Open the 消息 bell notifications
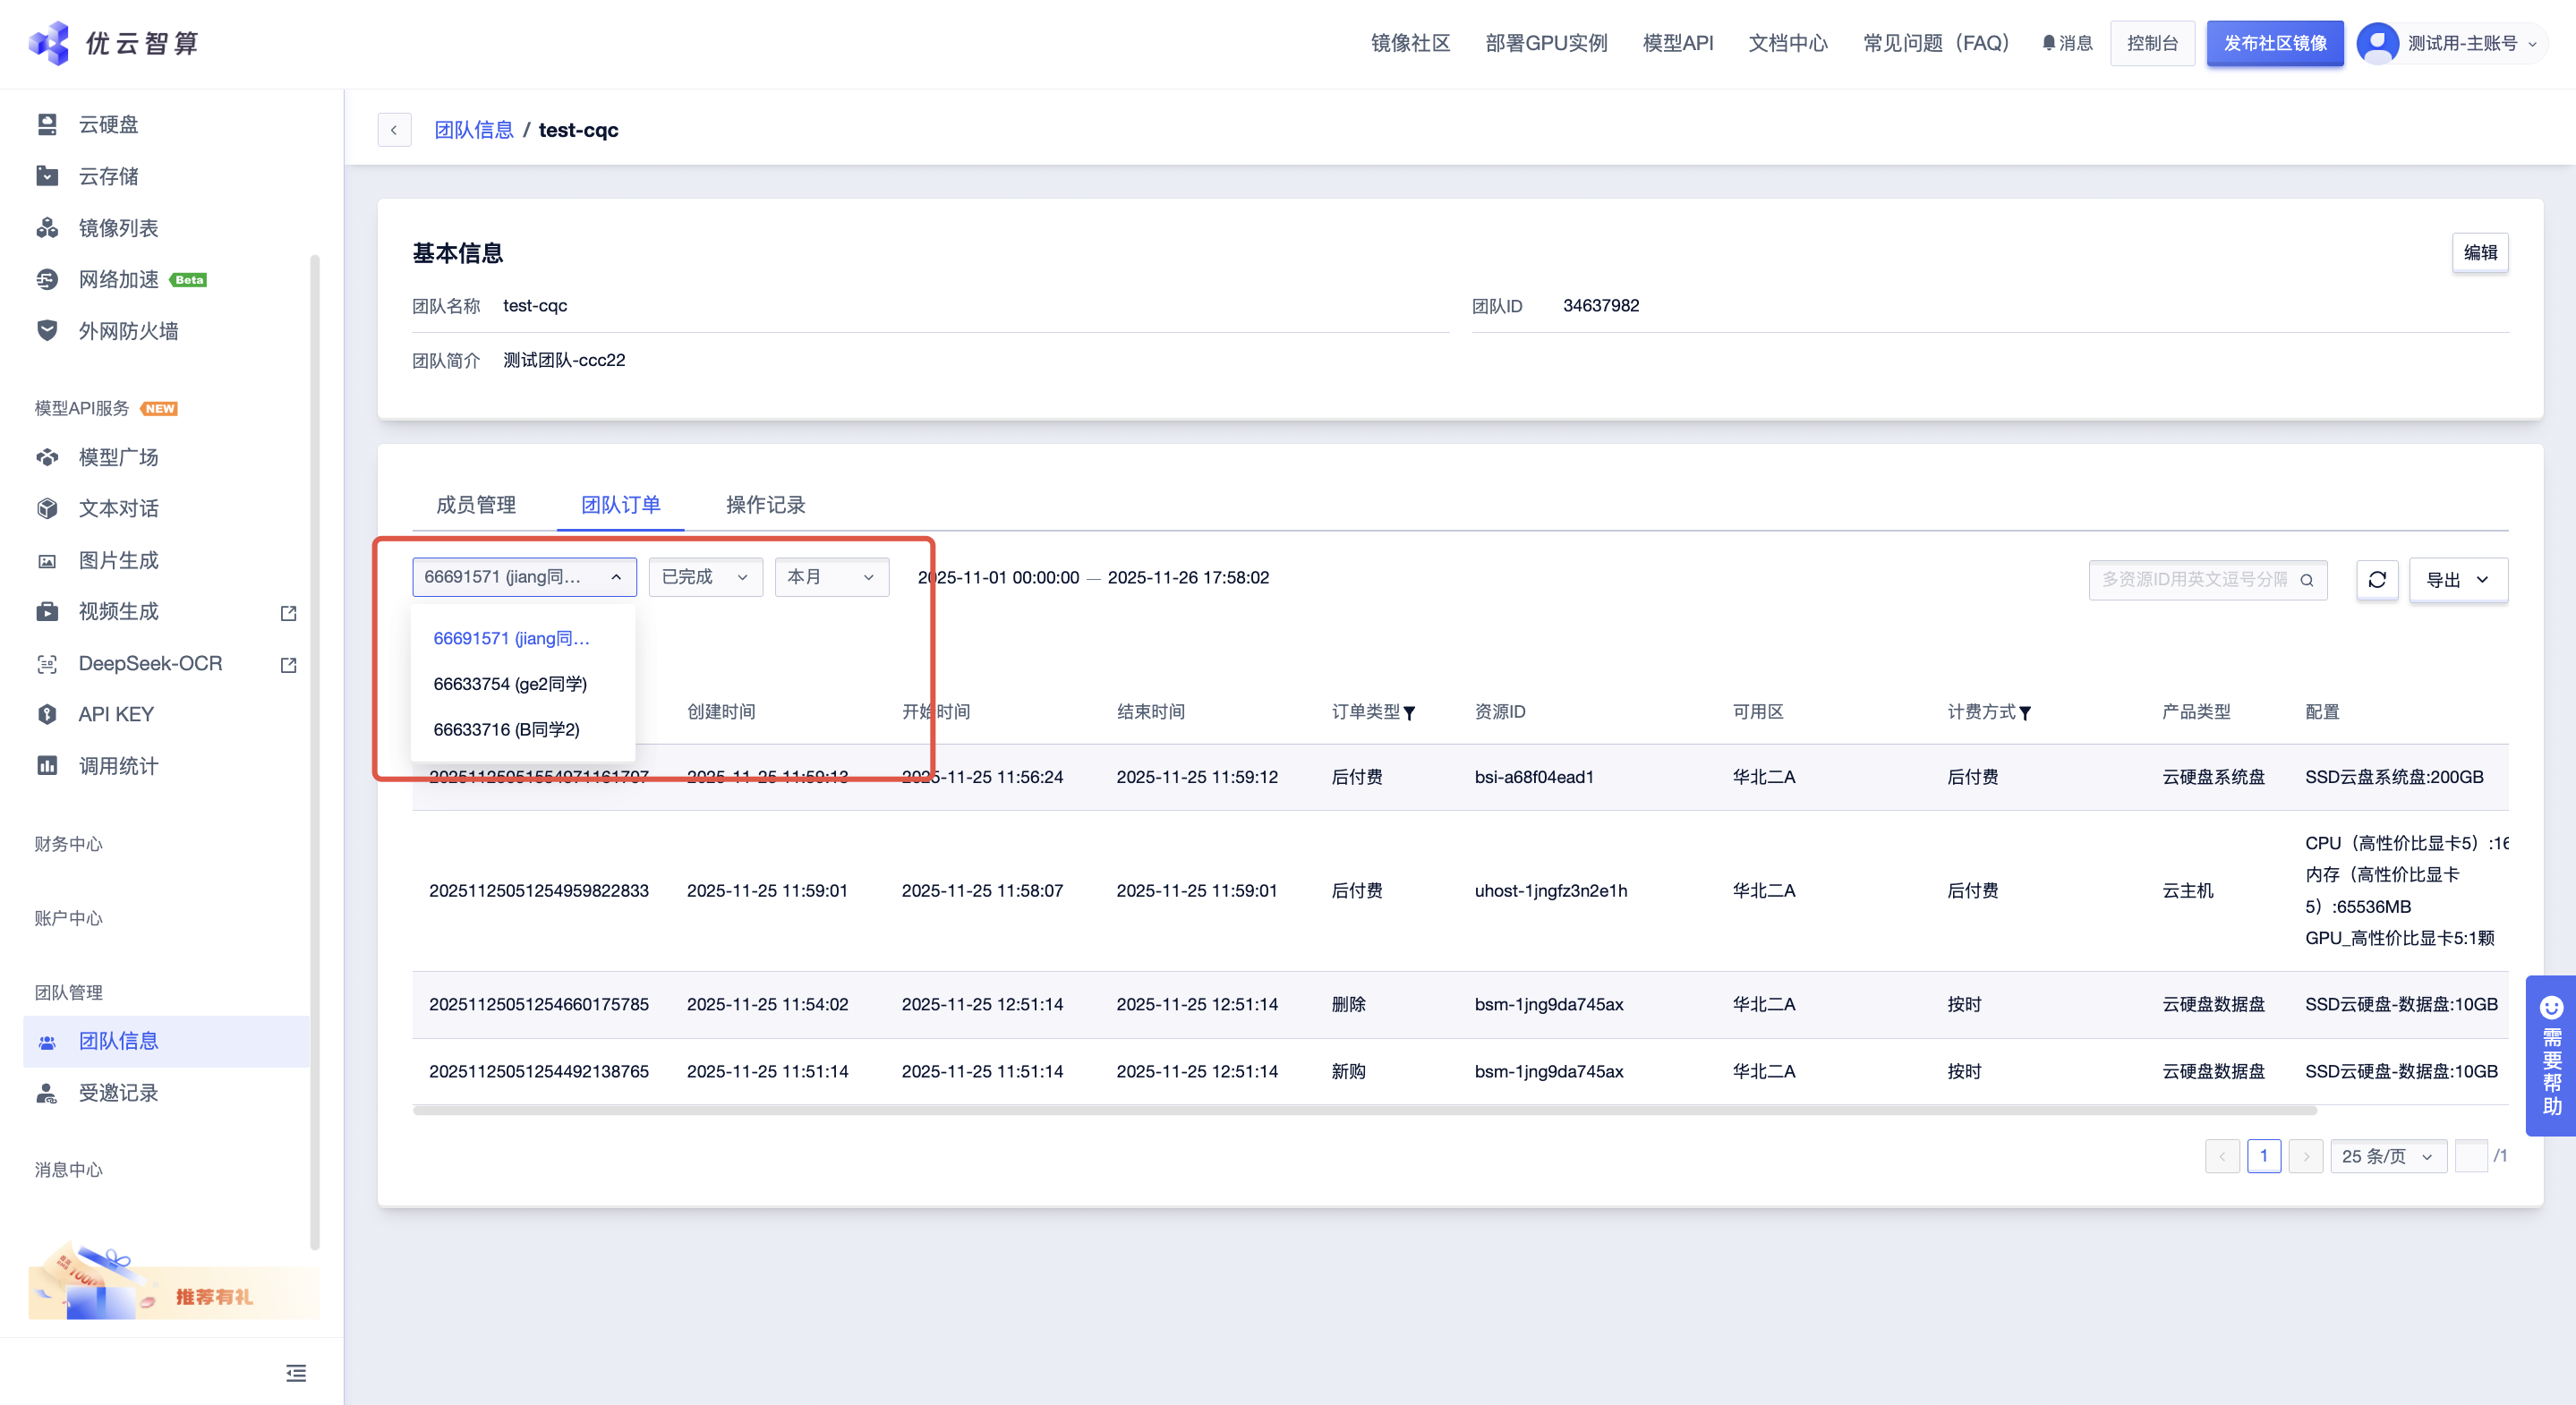Image resolution: width=2576 pixels, height=1405 pixels. [2067, 43]
